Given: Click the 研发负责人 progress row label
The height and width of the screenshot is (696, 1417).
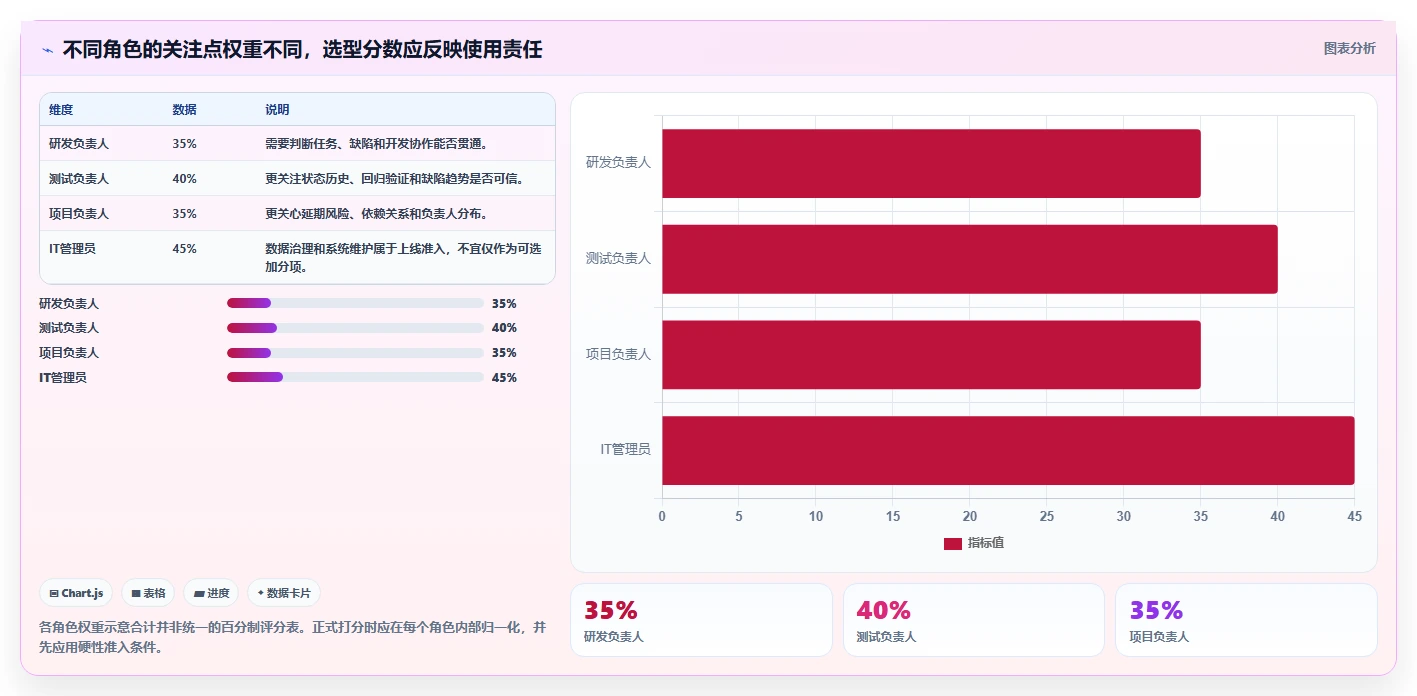Looking at the screenshot, I should pyautogui.click(x=69, y=303).
